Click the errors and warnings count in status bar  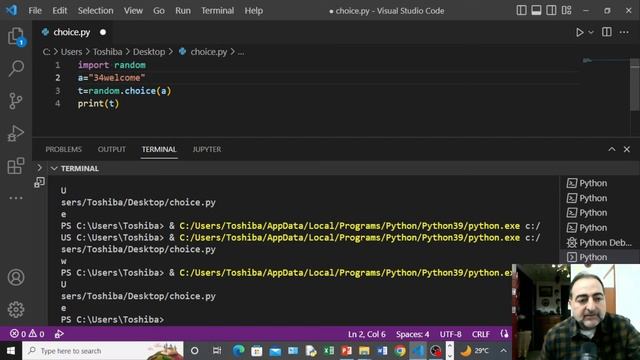[x=27, y=334]
